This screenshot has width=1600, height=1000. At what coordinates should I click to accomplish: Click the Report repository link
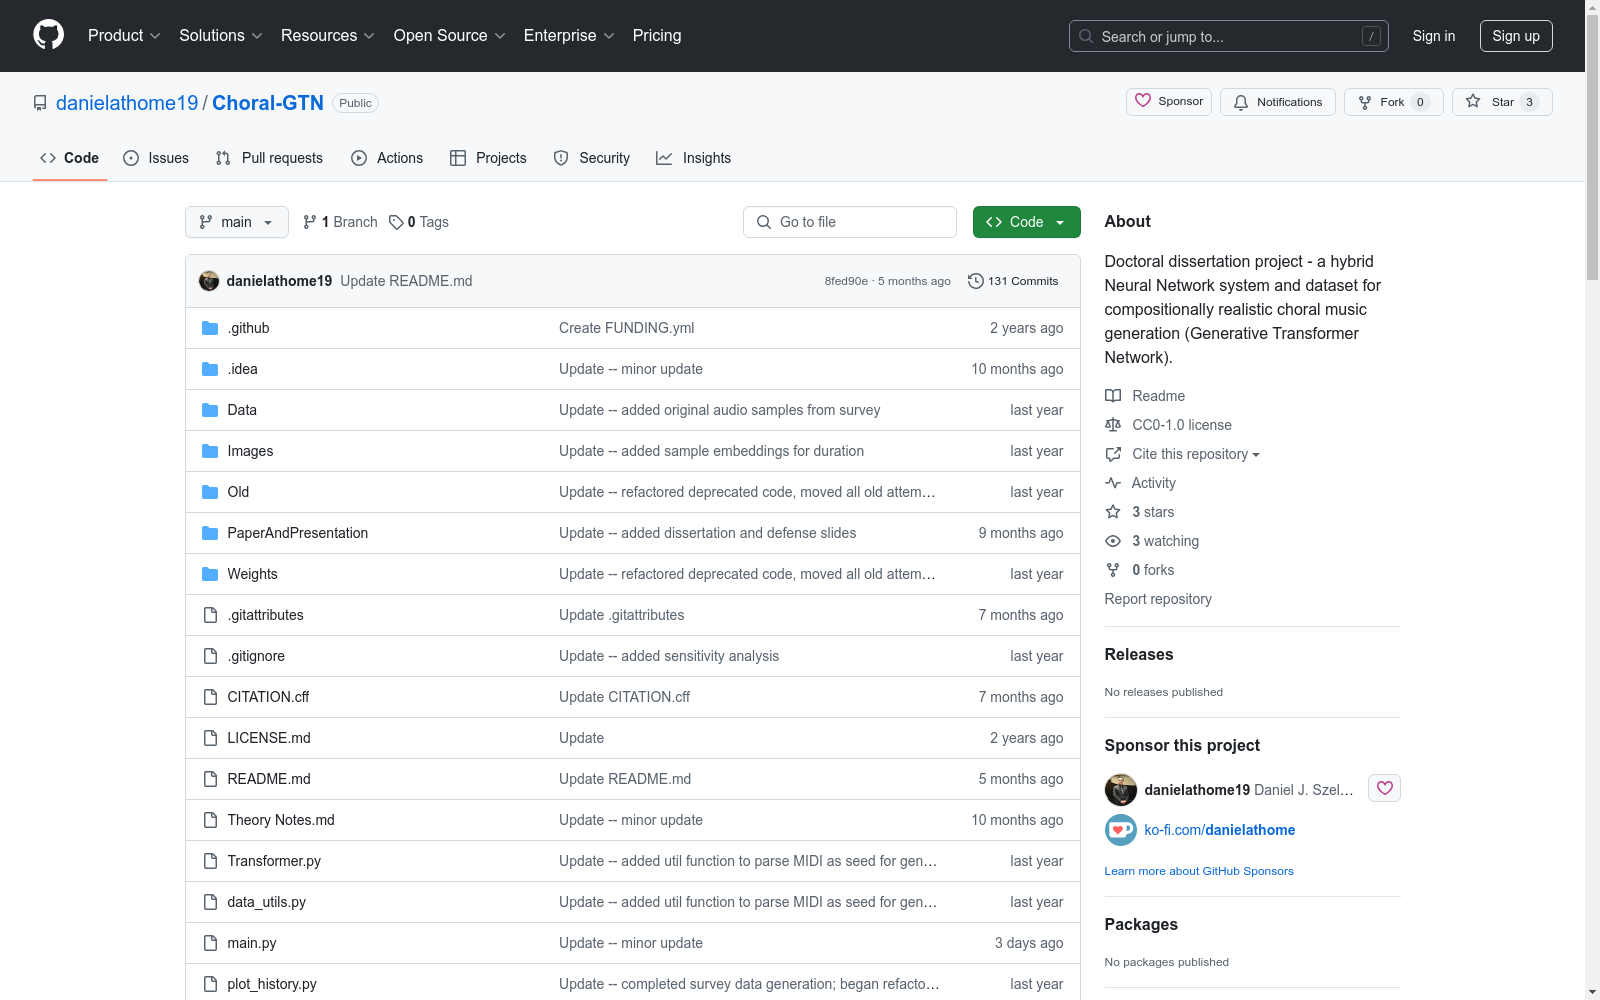[x=1158, y=599]
